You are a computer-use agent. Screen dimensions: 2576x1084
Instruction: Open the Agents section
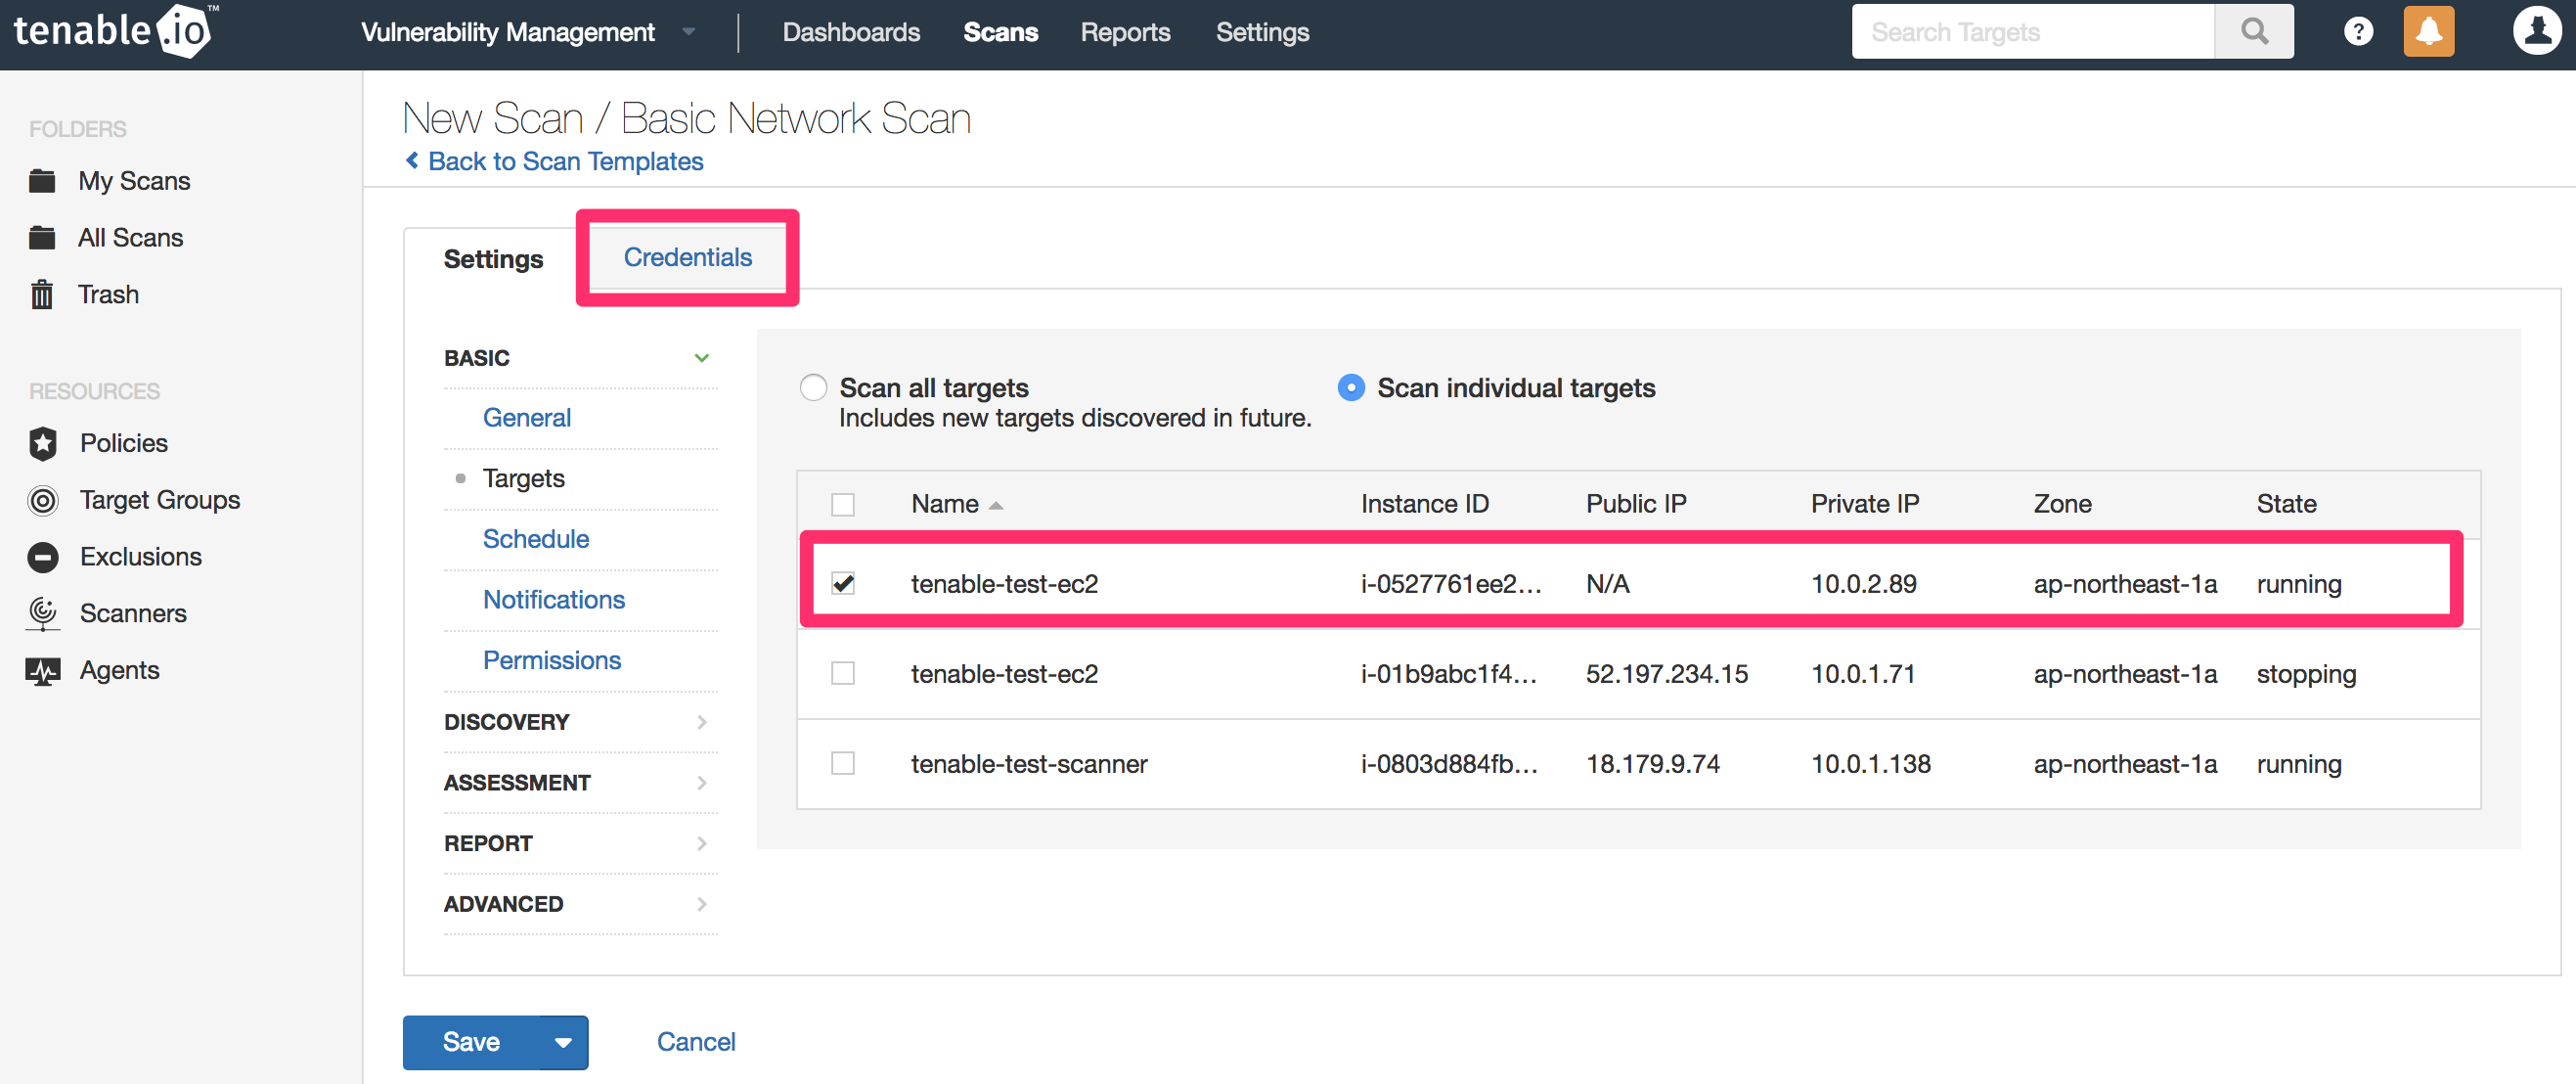[x=119, y=670]
